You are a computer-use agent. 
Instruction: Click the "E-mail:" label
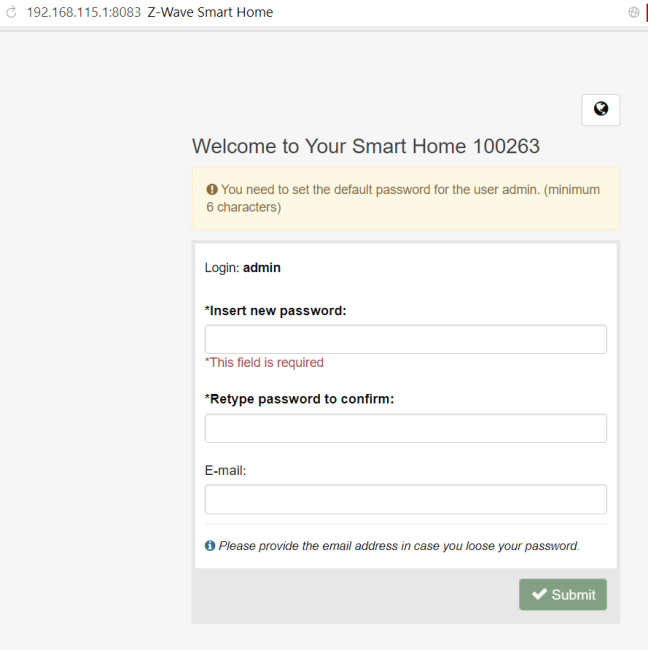[225, 470]
